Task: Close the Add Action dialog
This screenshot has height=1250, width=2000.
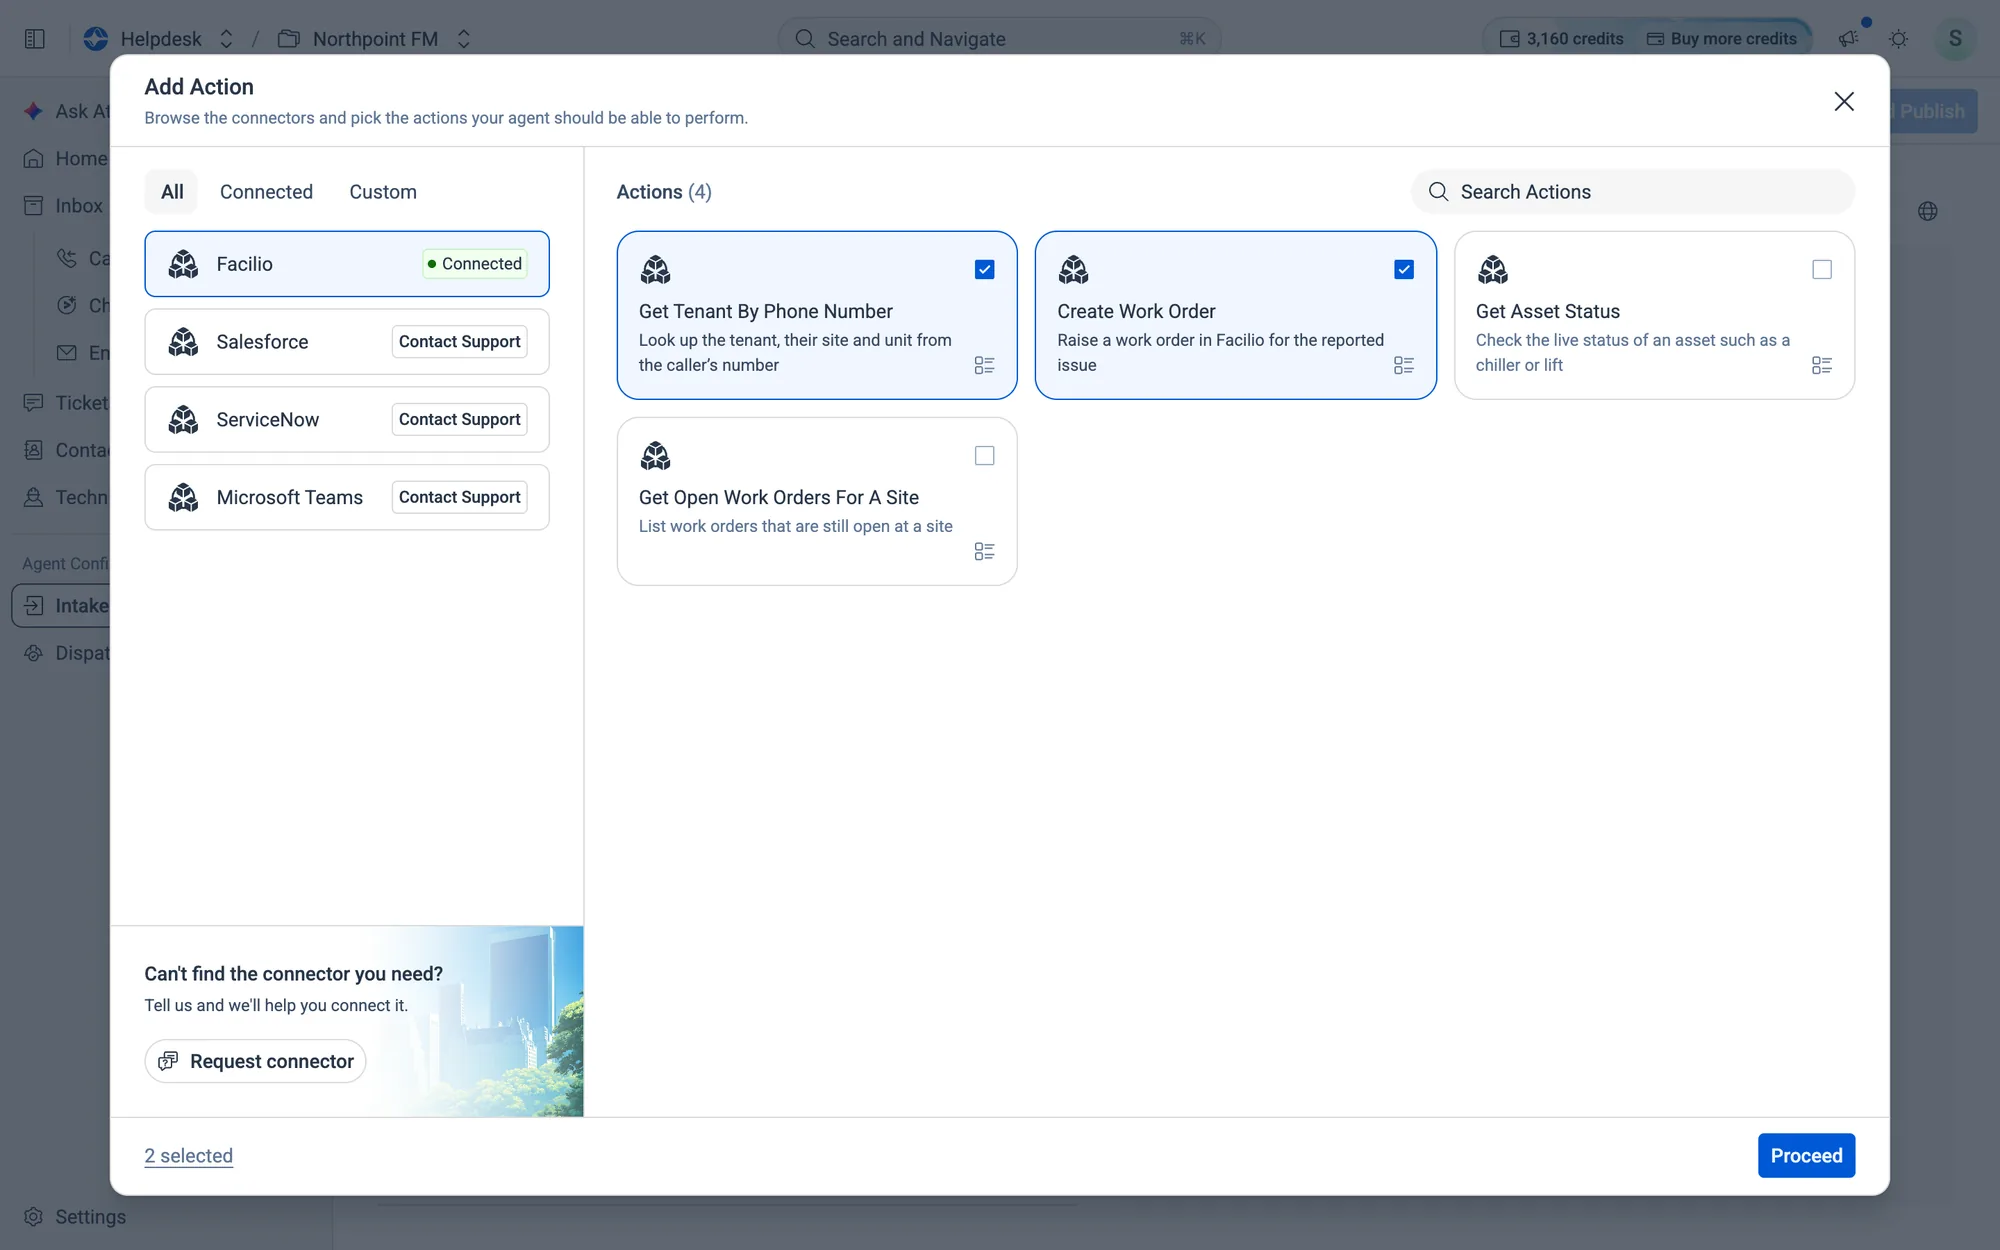Action: coord(1844,101)
